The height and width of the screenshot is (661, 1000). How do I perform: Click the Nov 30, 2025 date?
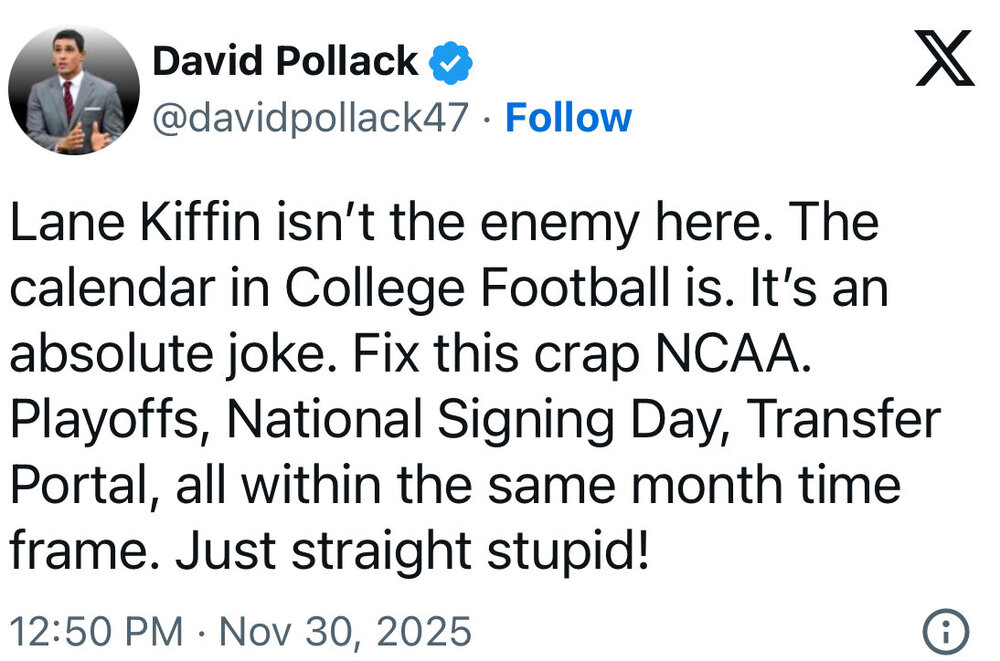coord(344,632)
